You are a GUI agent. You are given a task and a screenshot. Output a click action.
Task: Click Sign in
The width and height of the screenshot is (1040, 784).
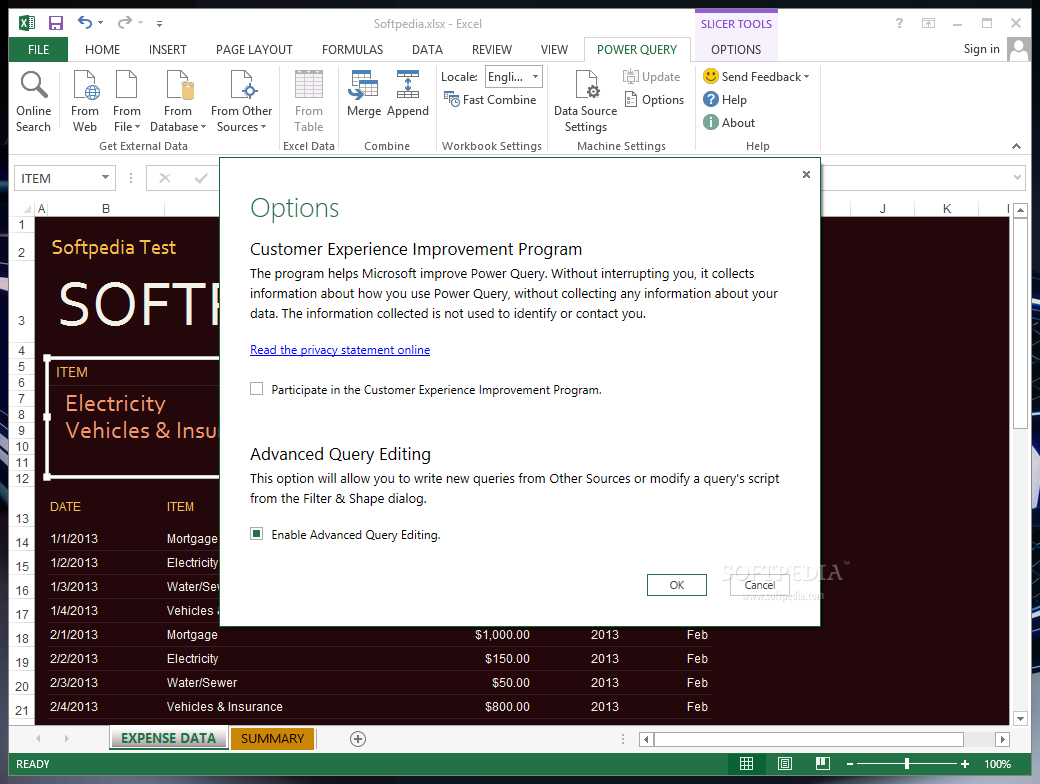tap(981, 49)
